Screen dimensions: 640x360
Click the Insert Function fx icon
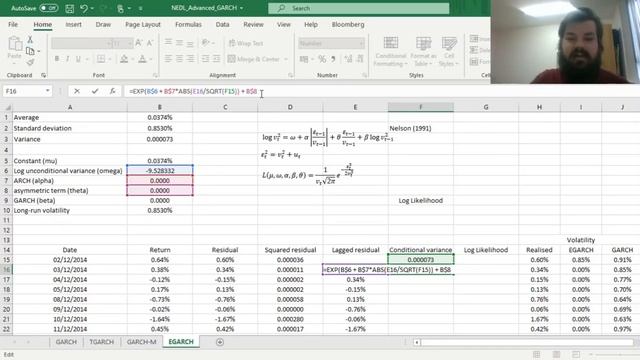coord(113,91)
